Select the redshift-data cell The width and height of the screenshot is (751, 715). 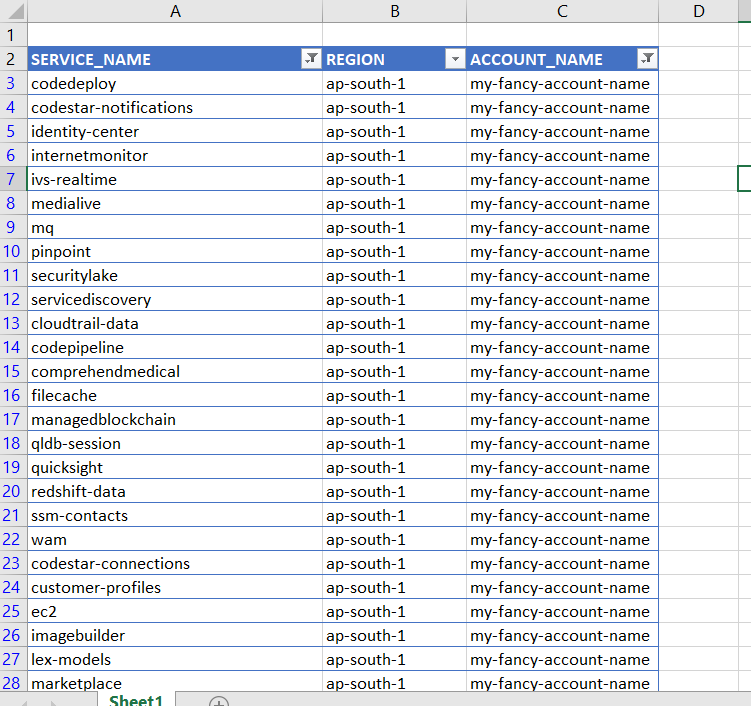point(175,491)
